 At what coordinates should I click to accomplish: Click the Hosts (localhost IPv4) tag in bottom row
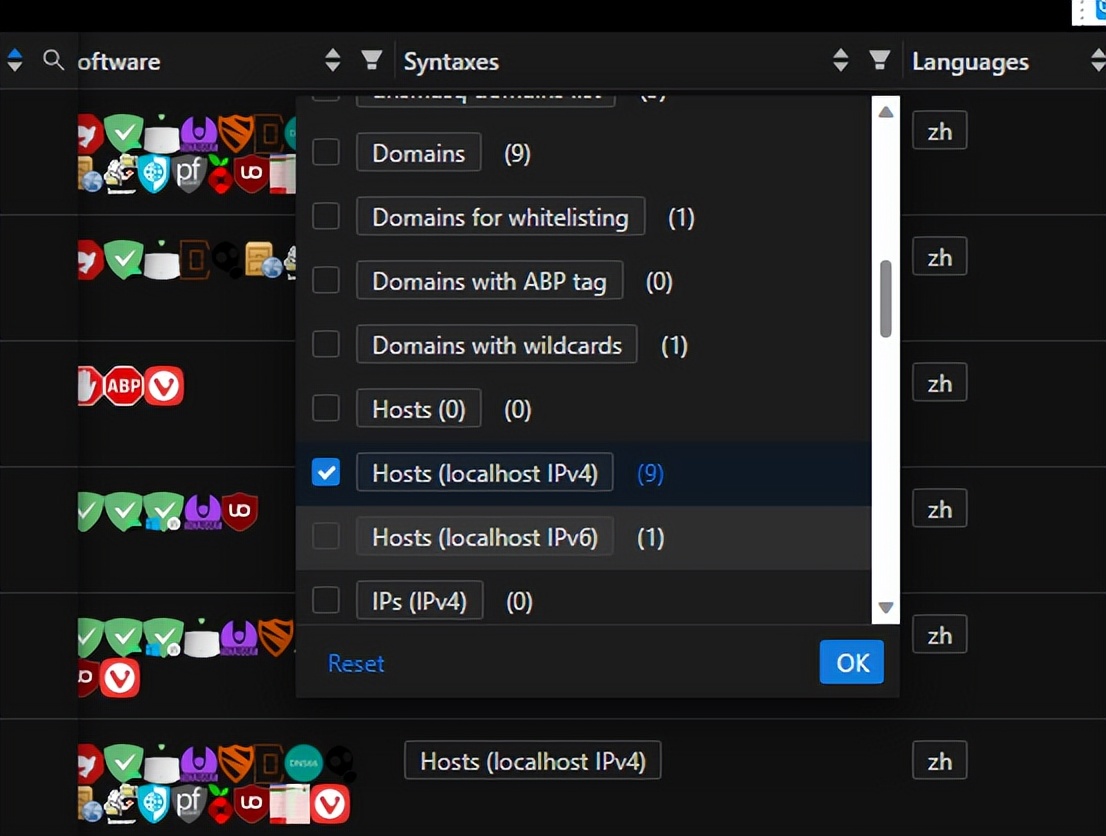(532, 761)
